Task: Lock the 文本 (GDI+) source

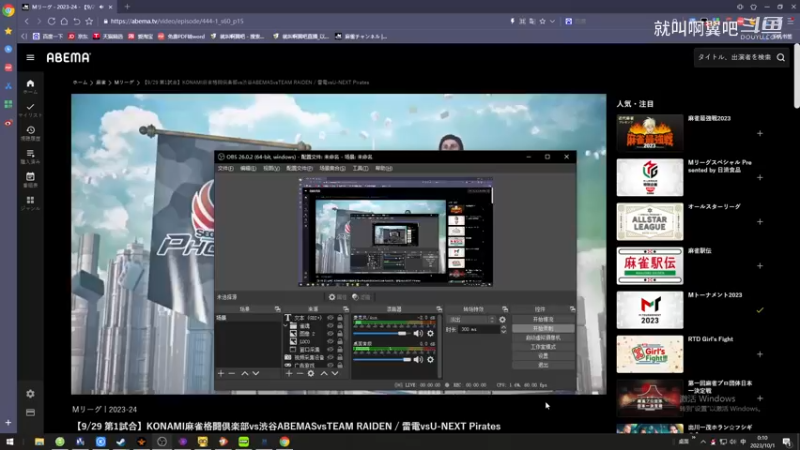Action: [340, 318]
